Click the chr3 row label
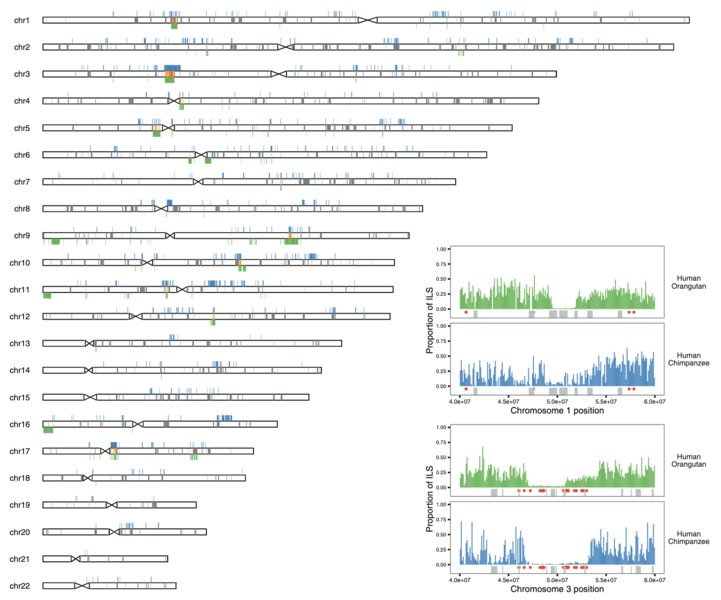Image resolution: width=721 pixels, height=600 pixels. coord(22,74)
